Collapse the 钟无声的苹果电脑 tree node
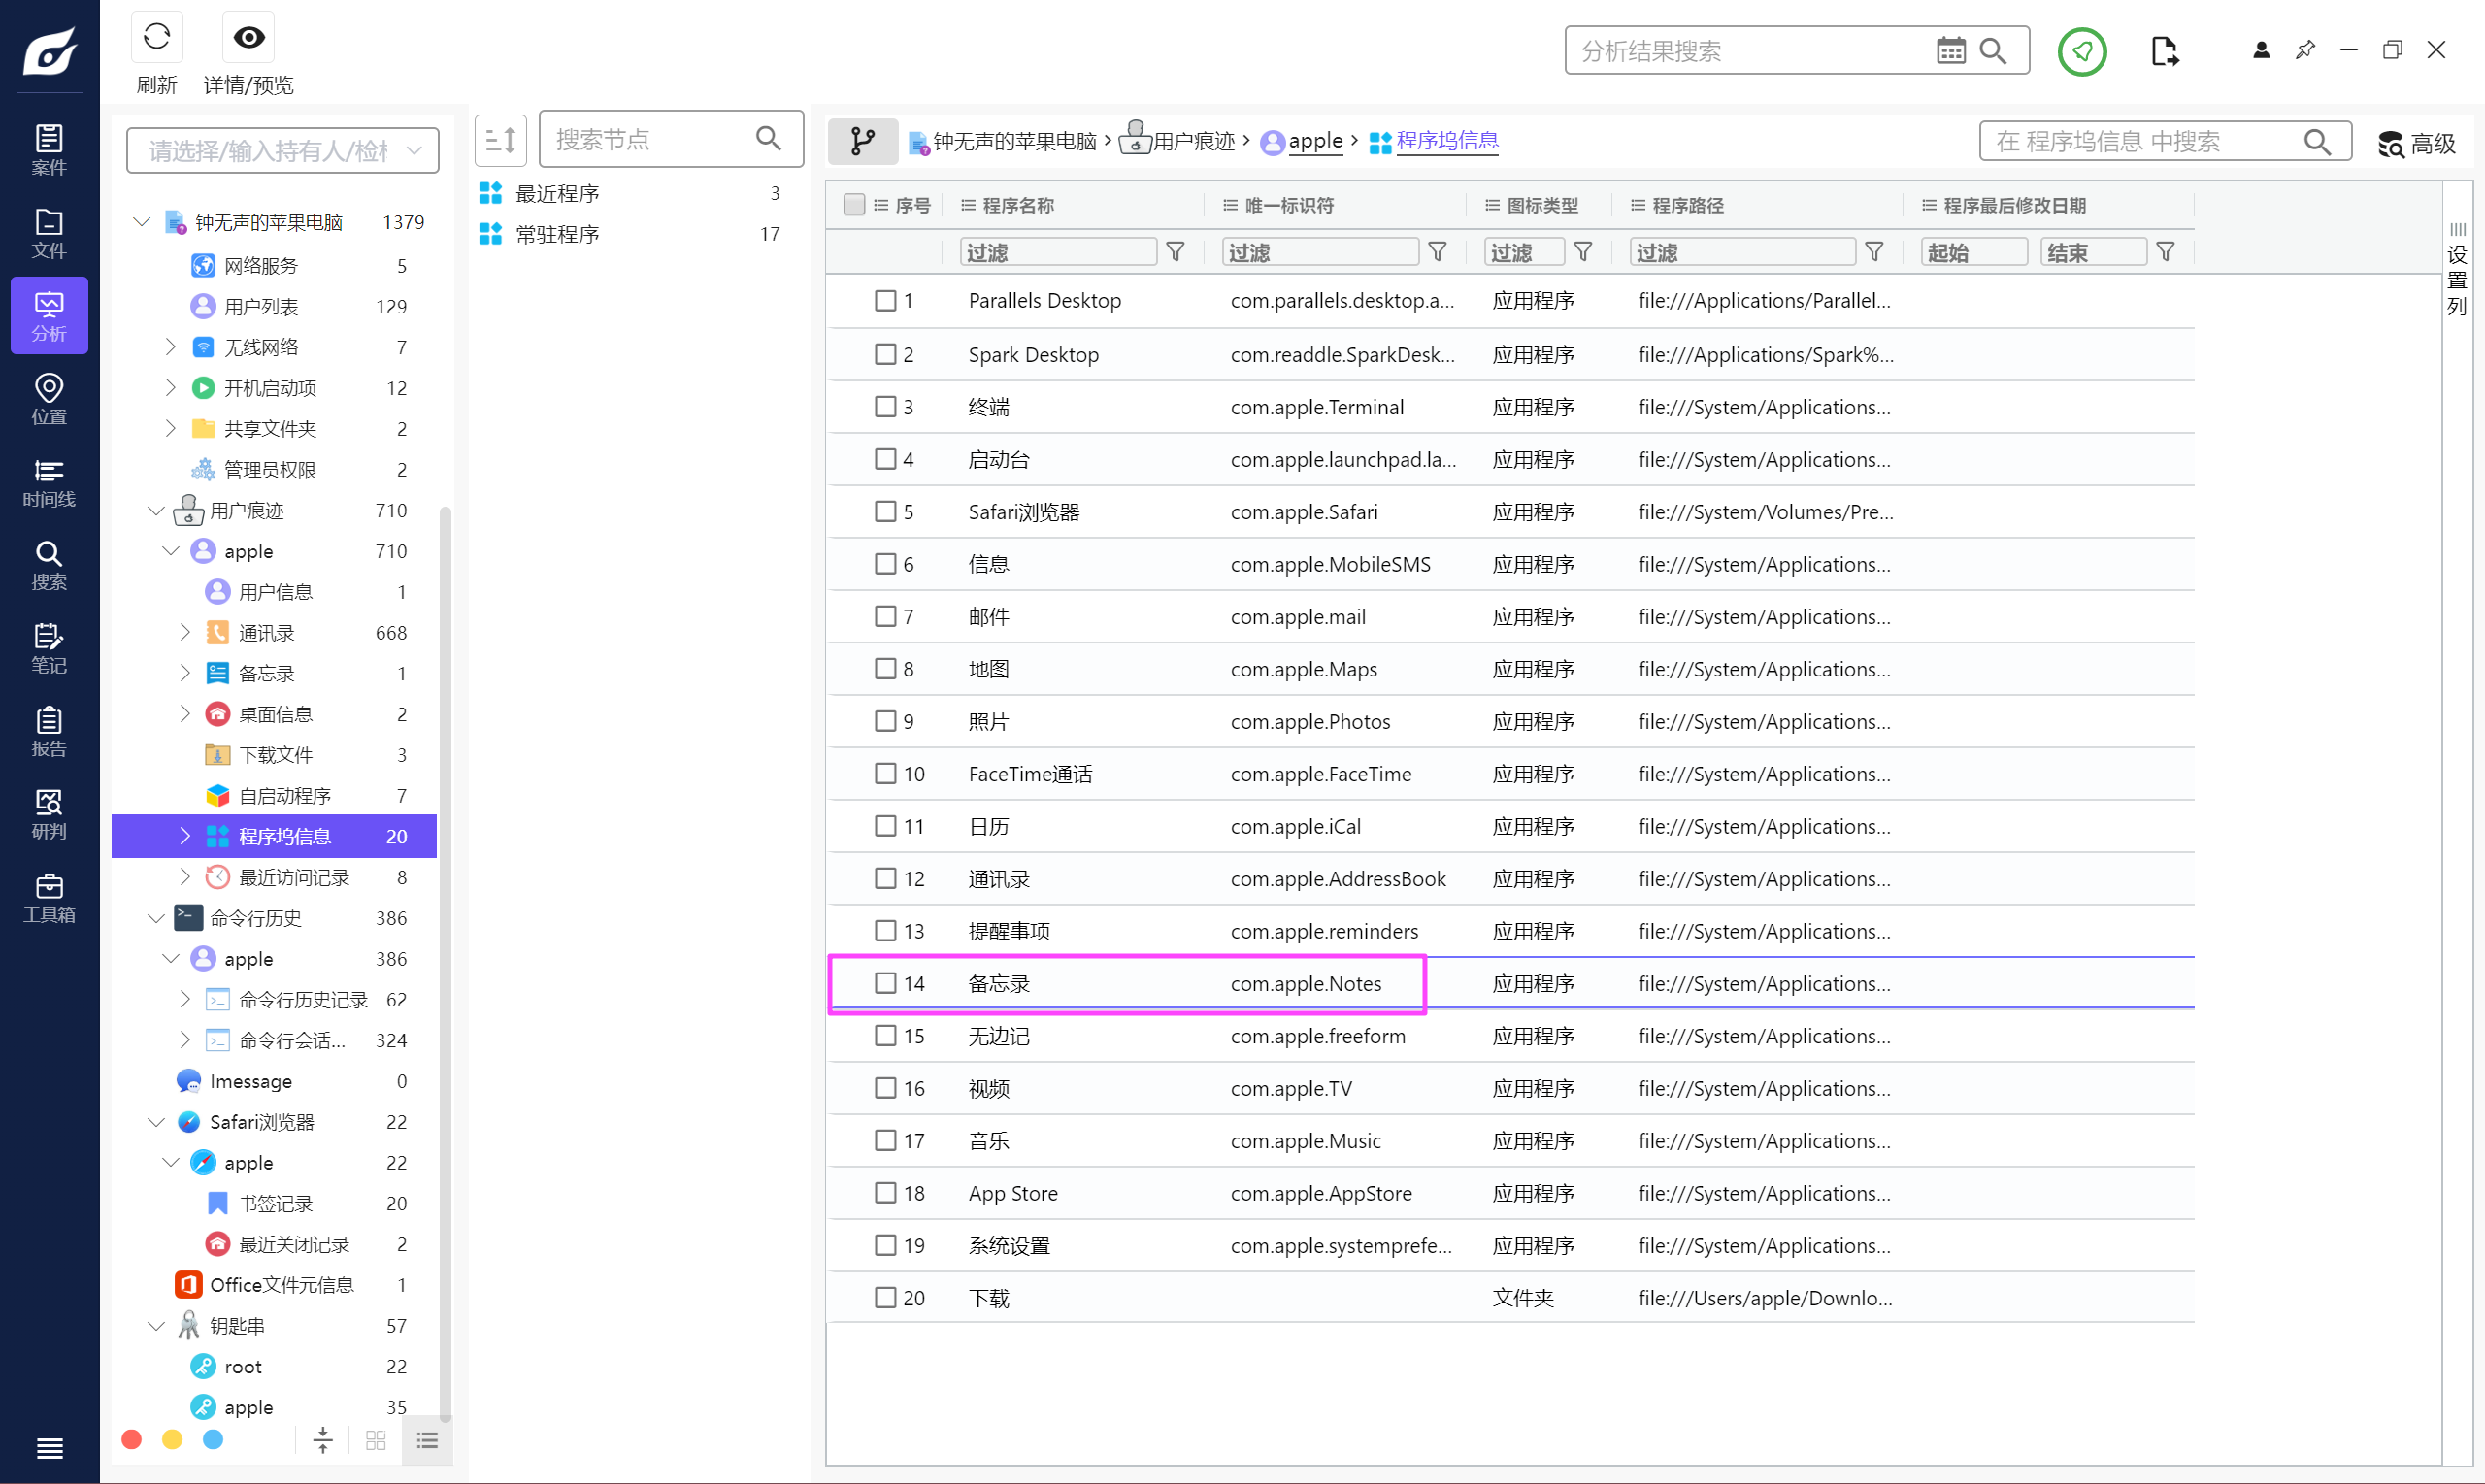The height and width of the screenshot is (1484, 2485). coord(142,222)
